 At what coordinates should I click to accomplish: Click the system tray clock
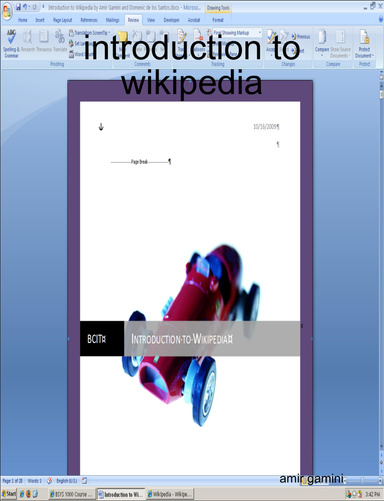372,494
